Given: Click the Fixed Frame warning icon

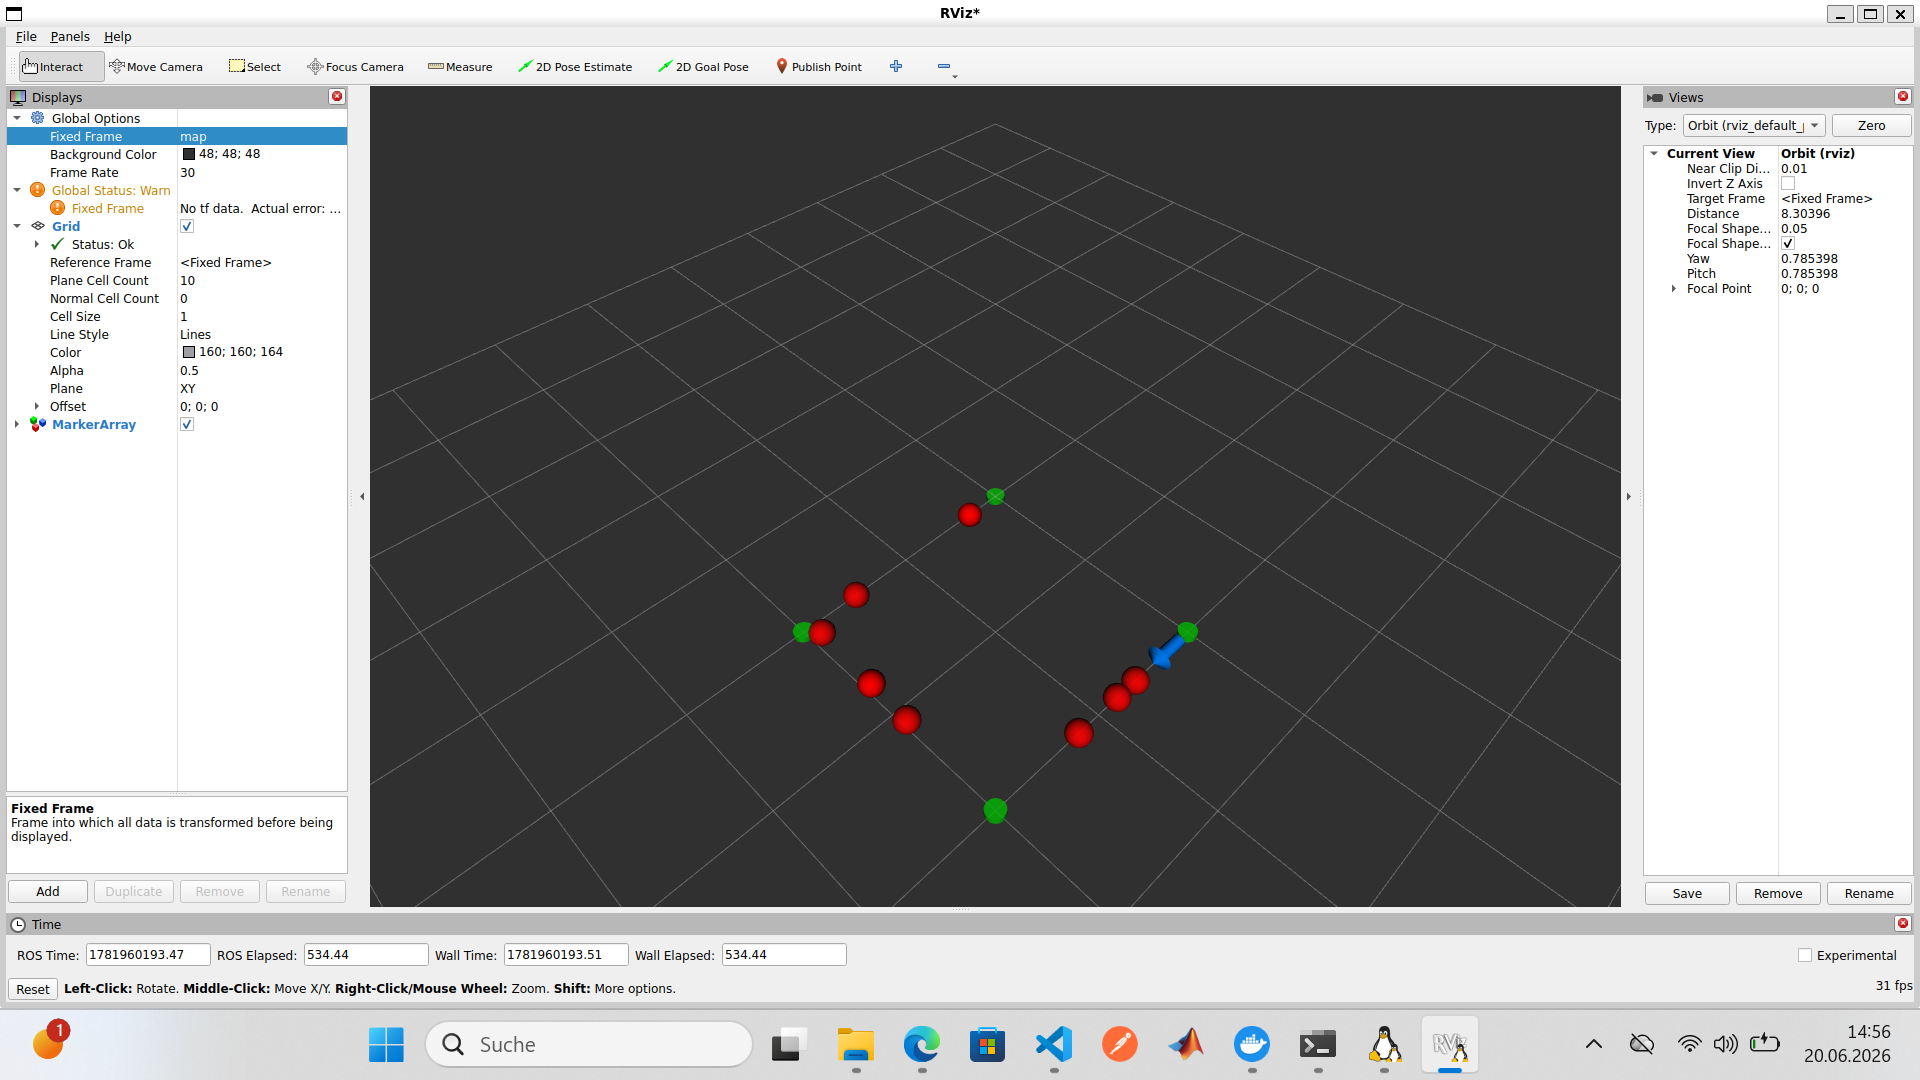Looking at the screenshot, I should (x=58, y=208).
